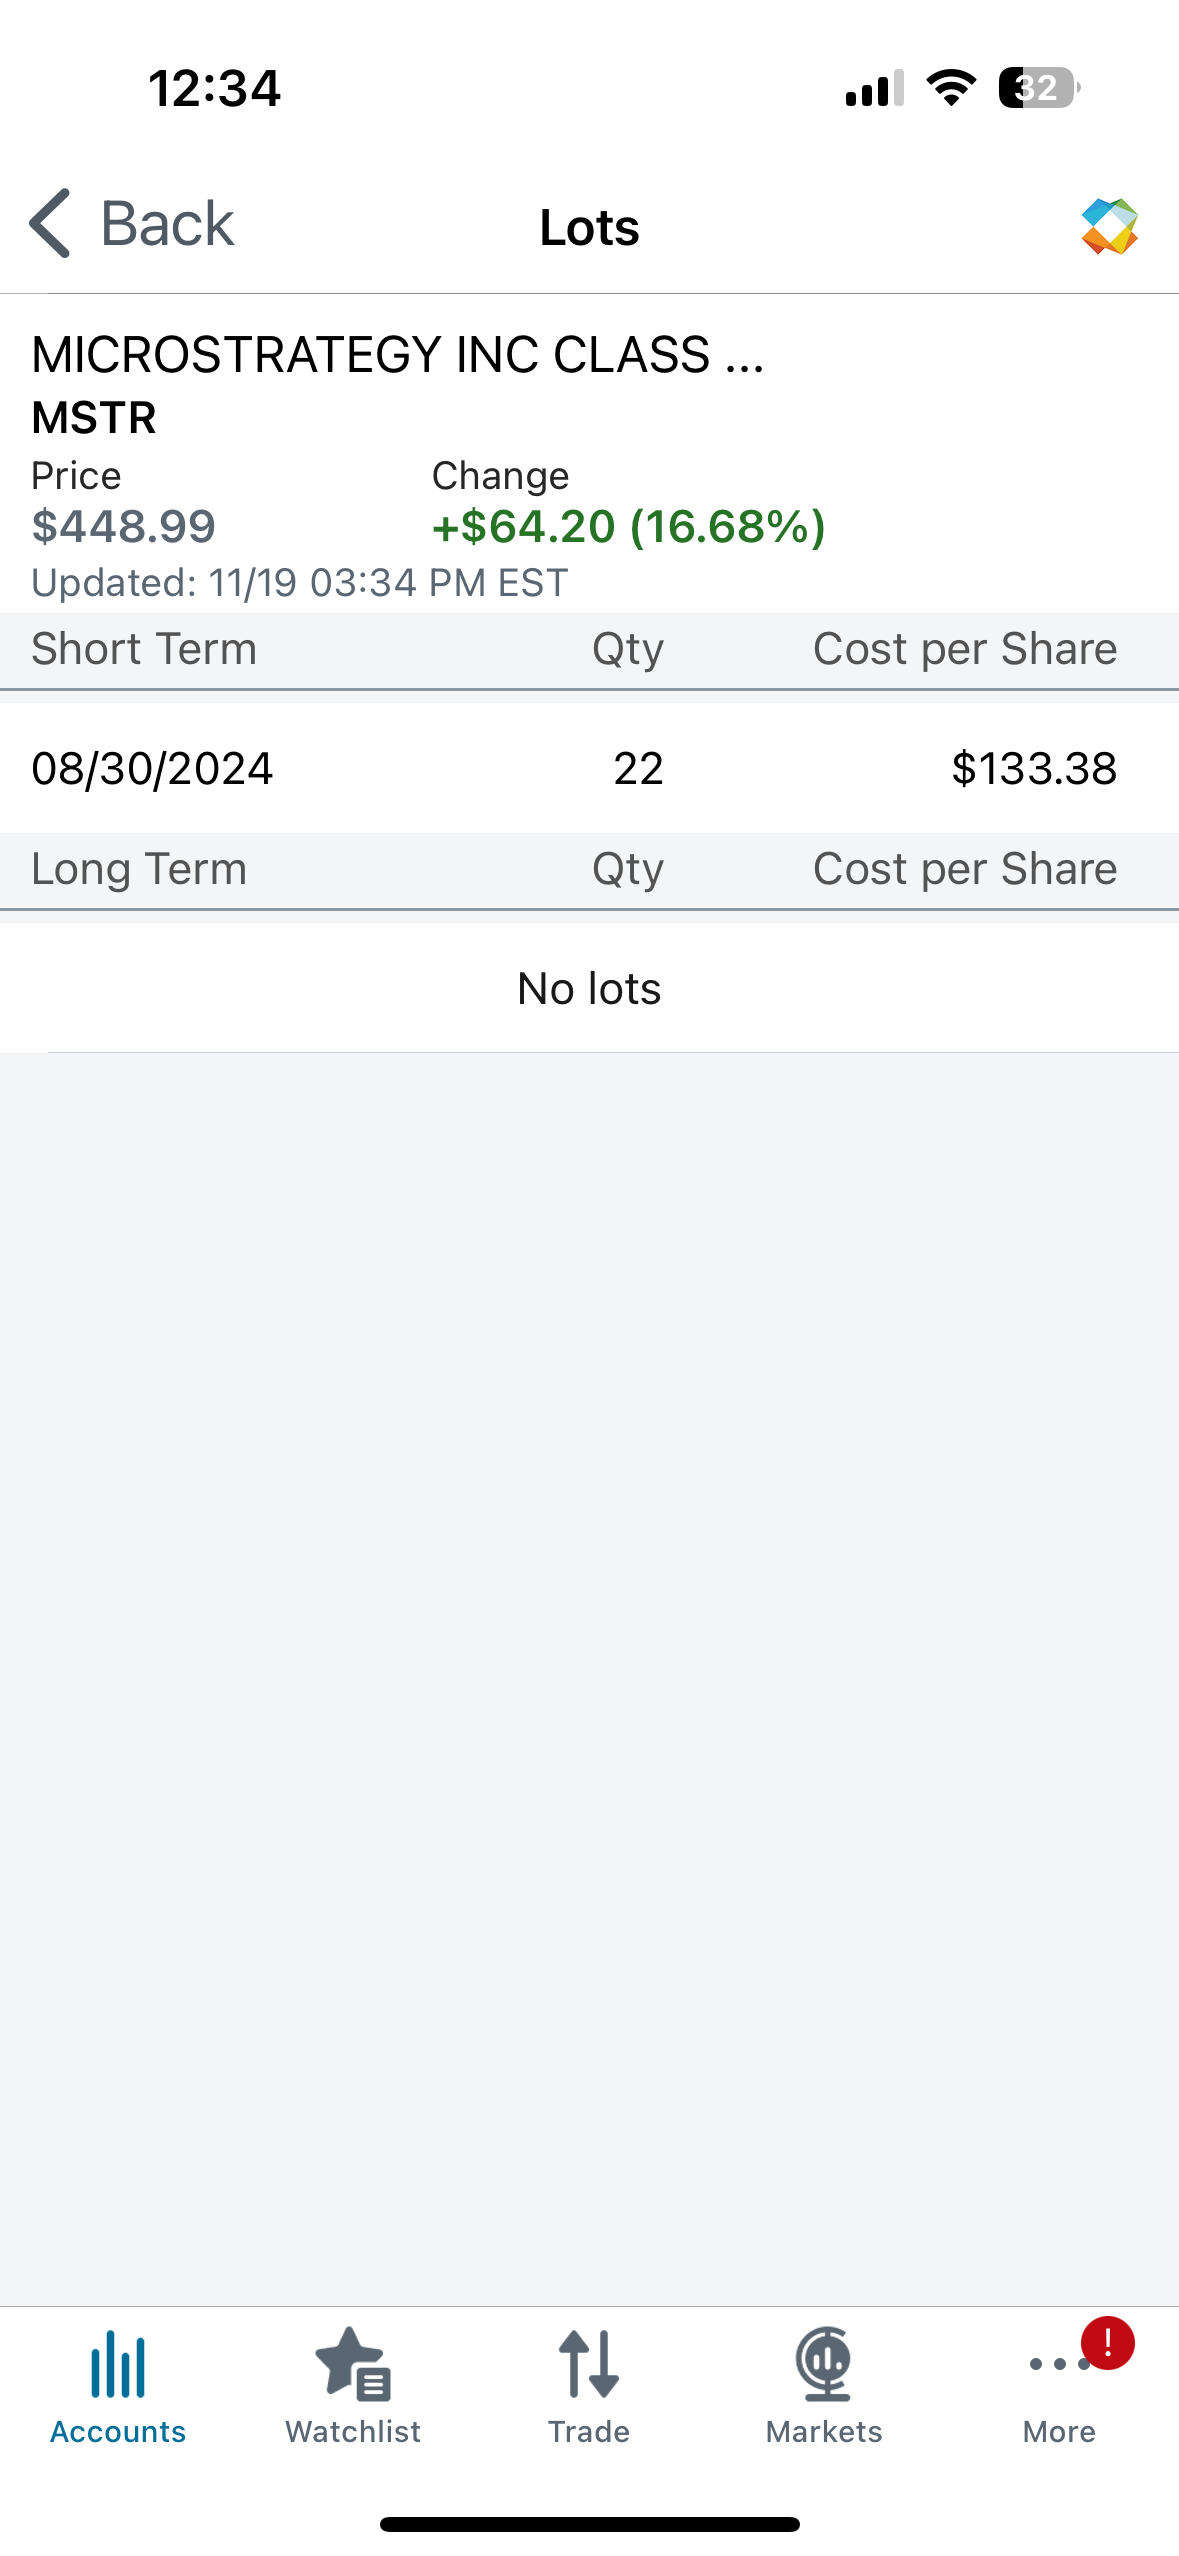Tap the colorful diamond logo icon
Viewport: 1179px width, 2556px height.
click(1109, 226)
